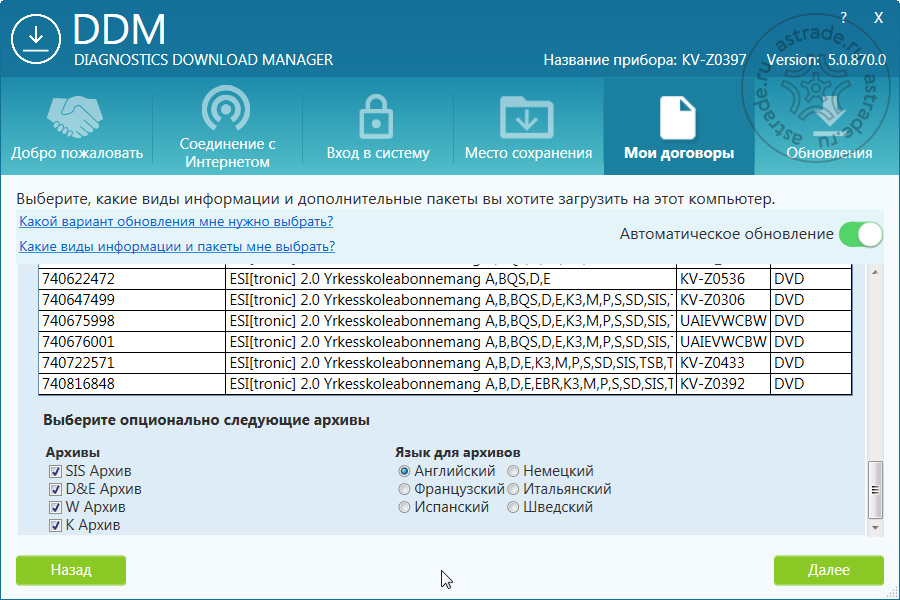Click the handshake welcome icon
900x600 pixels.
pyautogui.click(x=75, y=117)
